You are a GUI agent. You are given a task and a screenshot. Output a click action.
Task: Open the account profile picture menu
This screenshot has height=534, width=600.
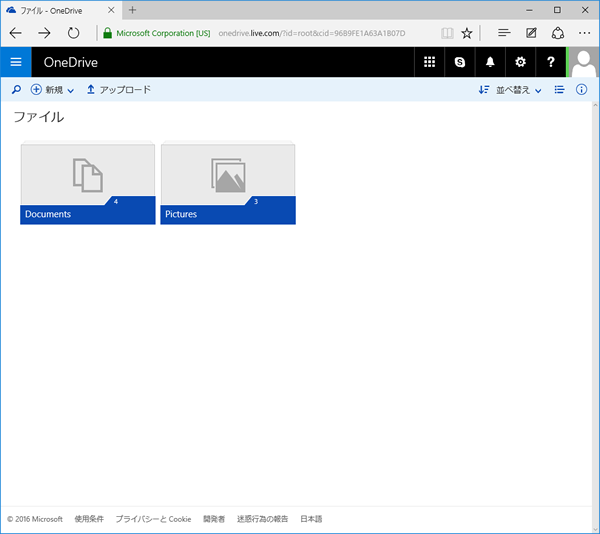(x=583, y=62)
